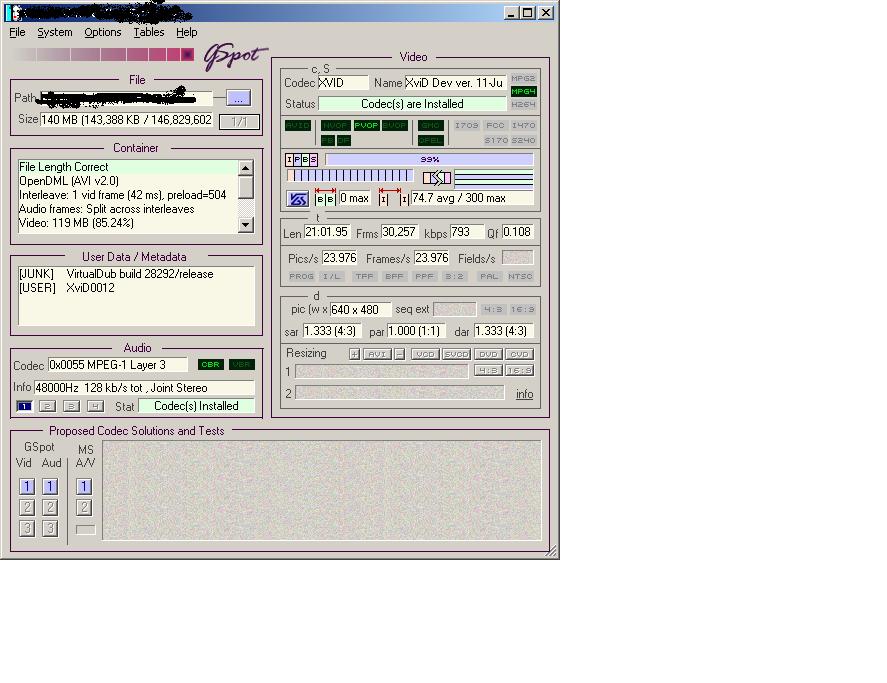The height and width of the screenshot is (683, 887).
Task: Click the audio CBR indicator
Action: pos(210,364)
